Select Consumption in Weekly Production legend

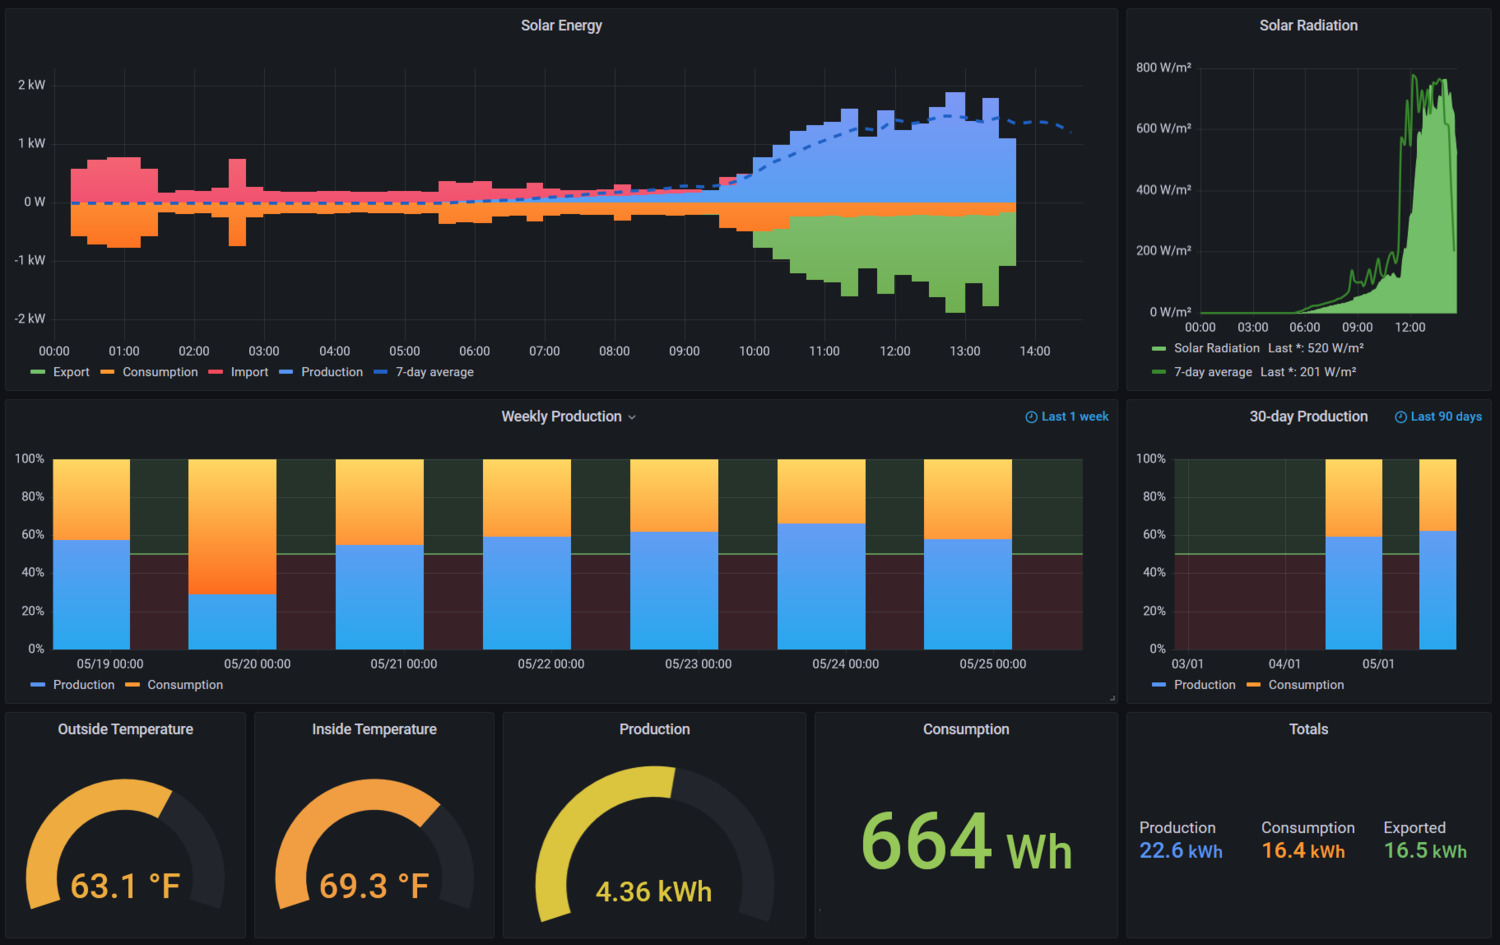[185, 685]
